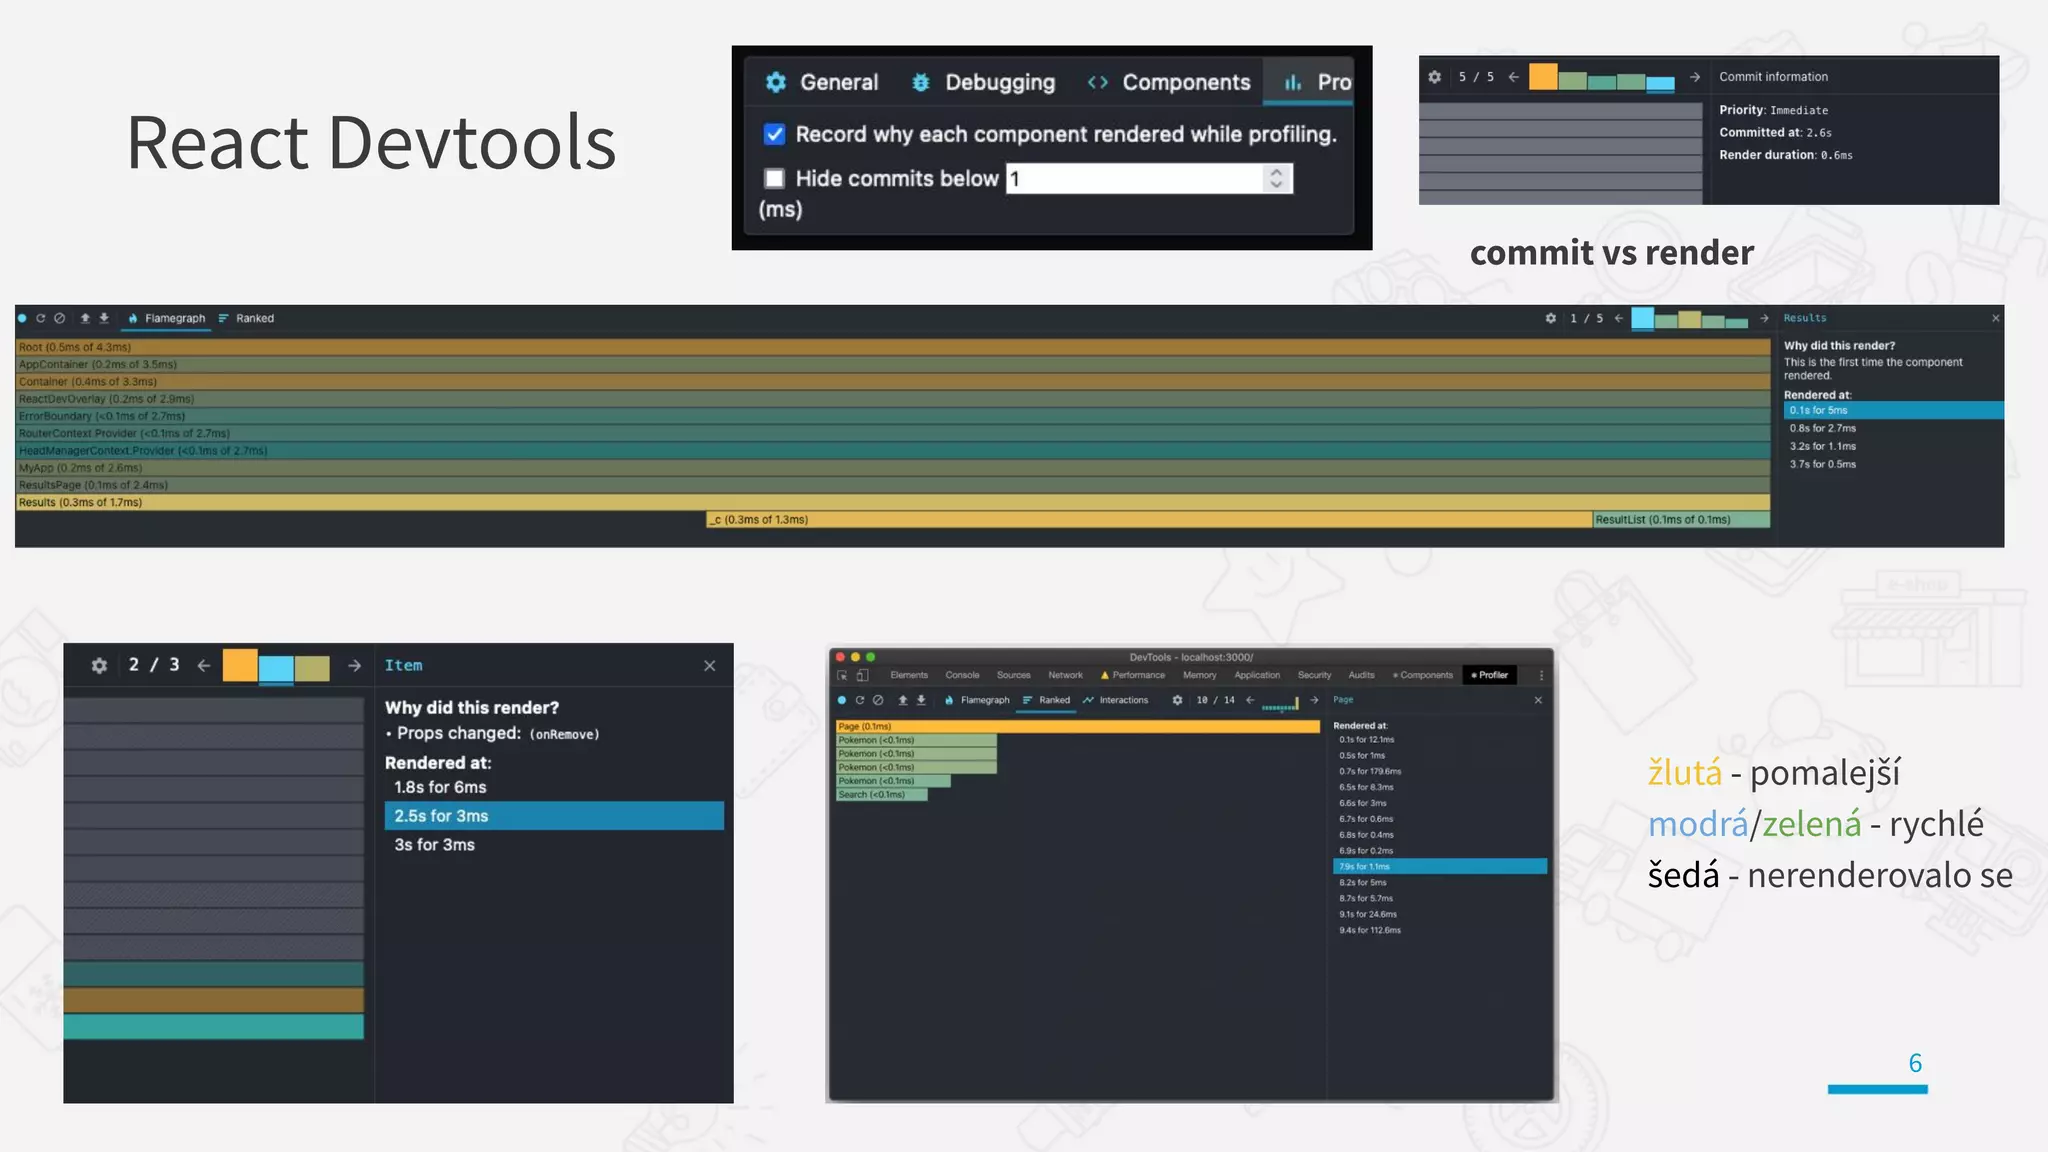Screen dimensions: 2048x1152
Task: Select the orange commit bar in 2 / 3 panel
Action: pos(240,666)
